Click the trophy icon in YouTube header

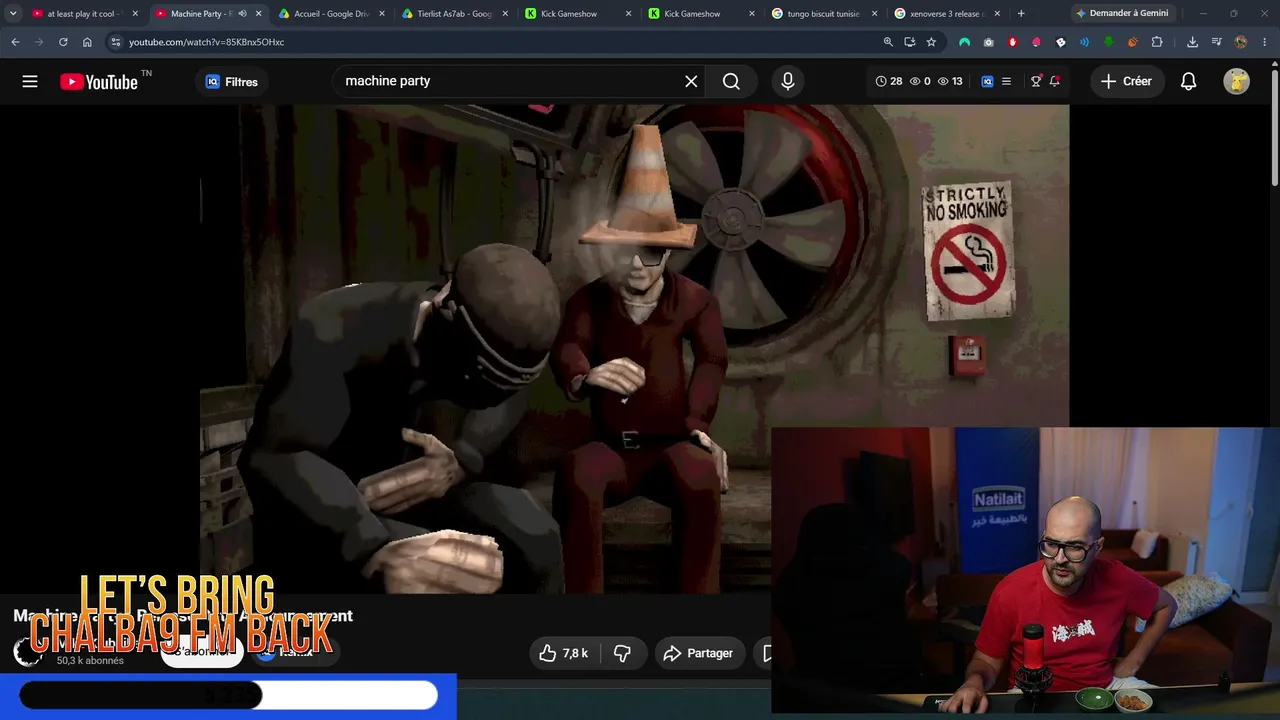coord(1036,82)
